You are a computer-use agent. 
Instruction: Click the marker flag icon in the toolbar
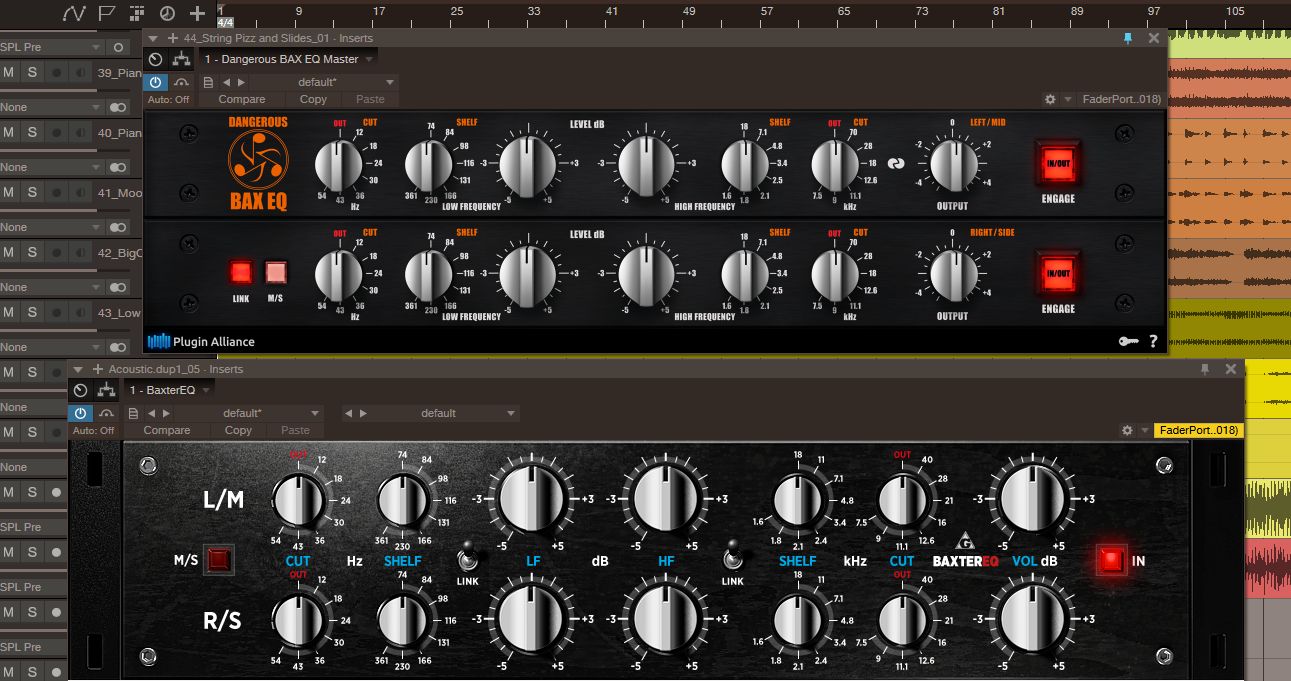pos(108,13)
